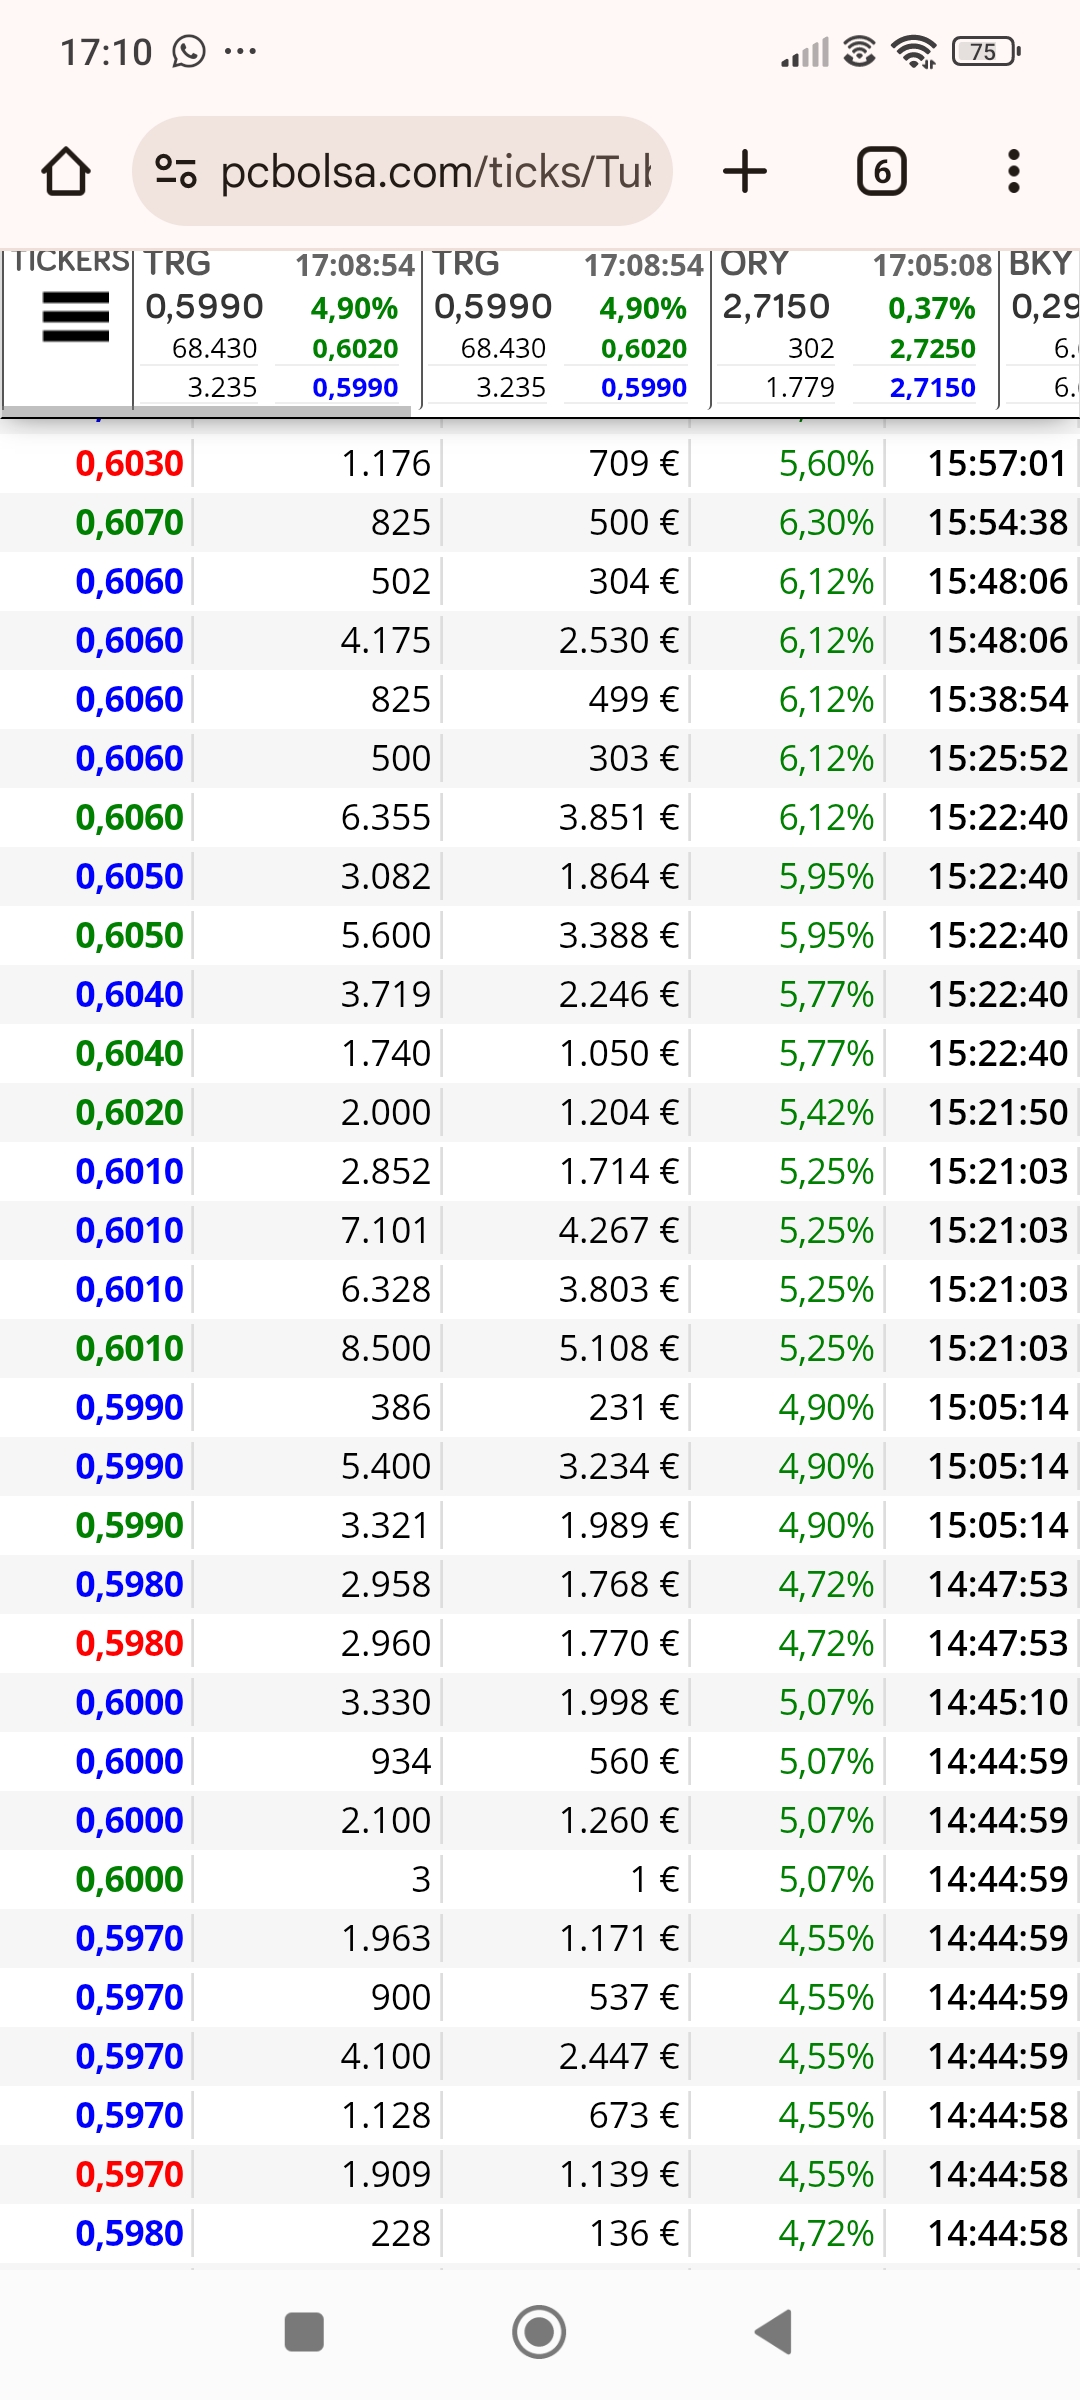This screenshot has width=1080, height=2400.
Task: Select the first TRG ticker card
Action: (x=277, y=328)
